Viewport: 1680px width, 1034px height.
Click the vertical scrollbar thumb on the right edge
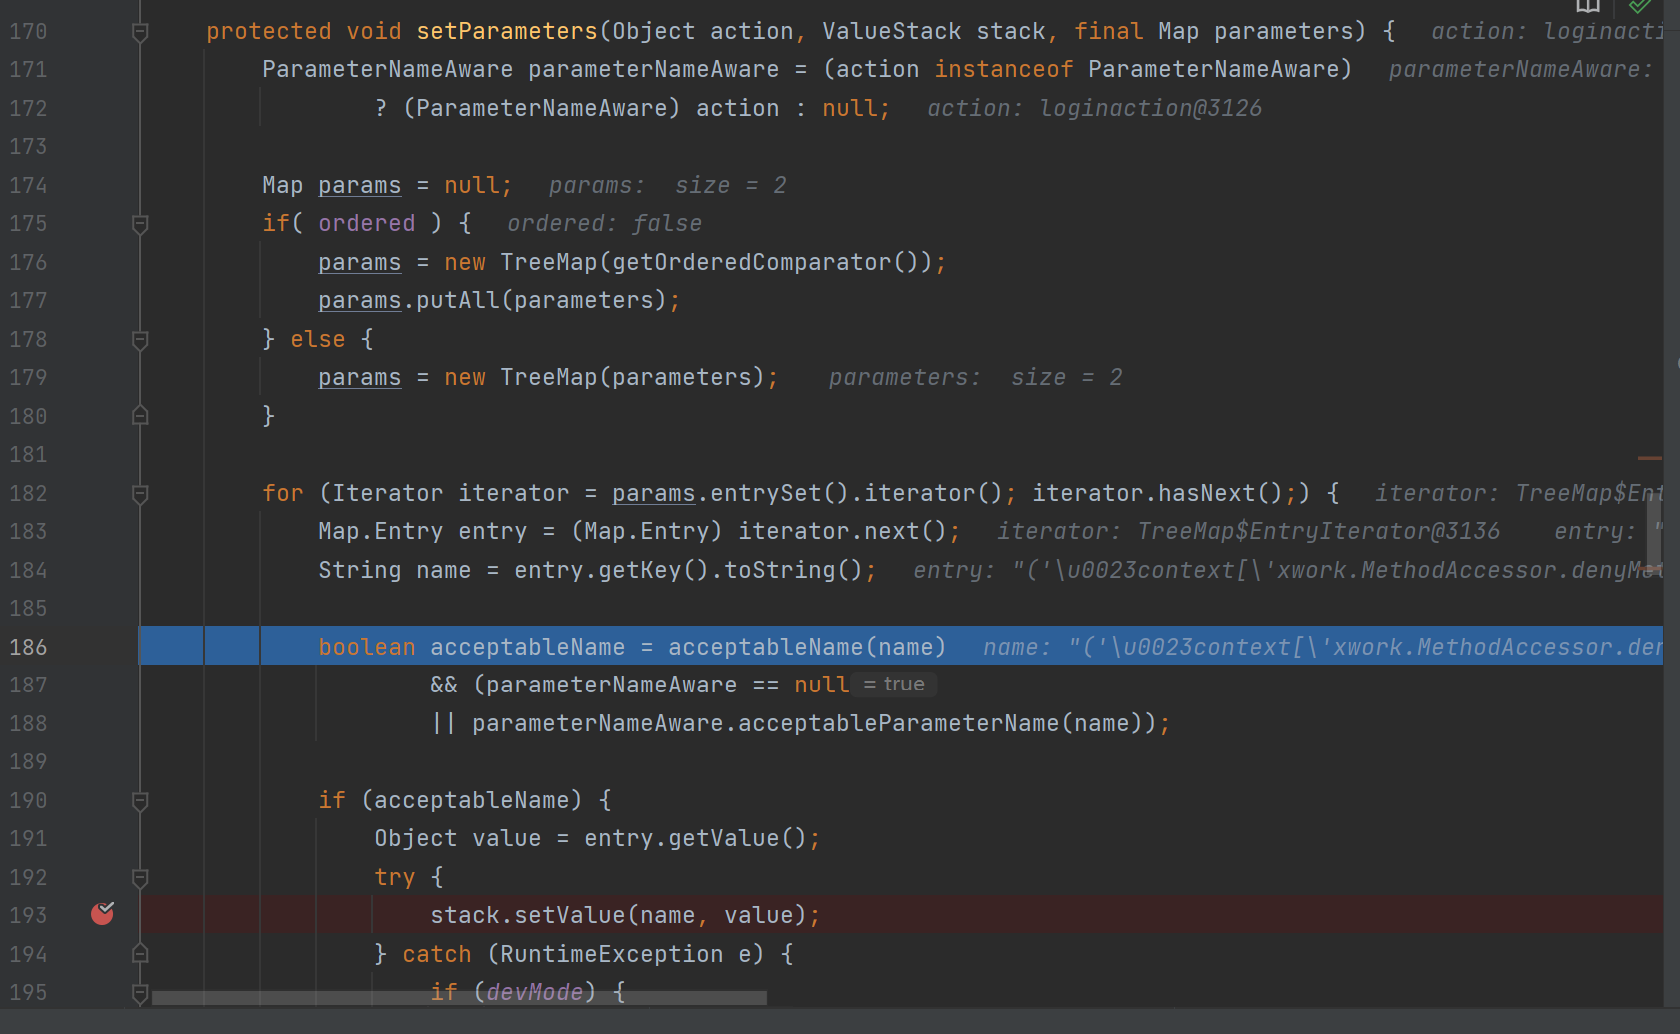click(x=1655, y=534)
